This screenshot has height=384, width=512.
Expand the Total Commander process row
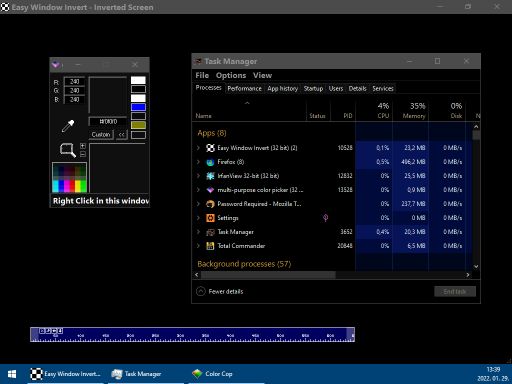coord(198,246)
